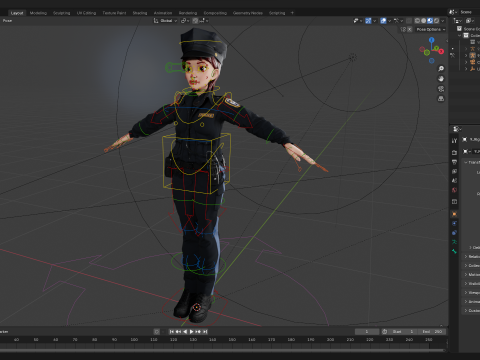Open the World properties tab
This screenshot has width=480, height=360.
454,190
